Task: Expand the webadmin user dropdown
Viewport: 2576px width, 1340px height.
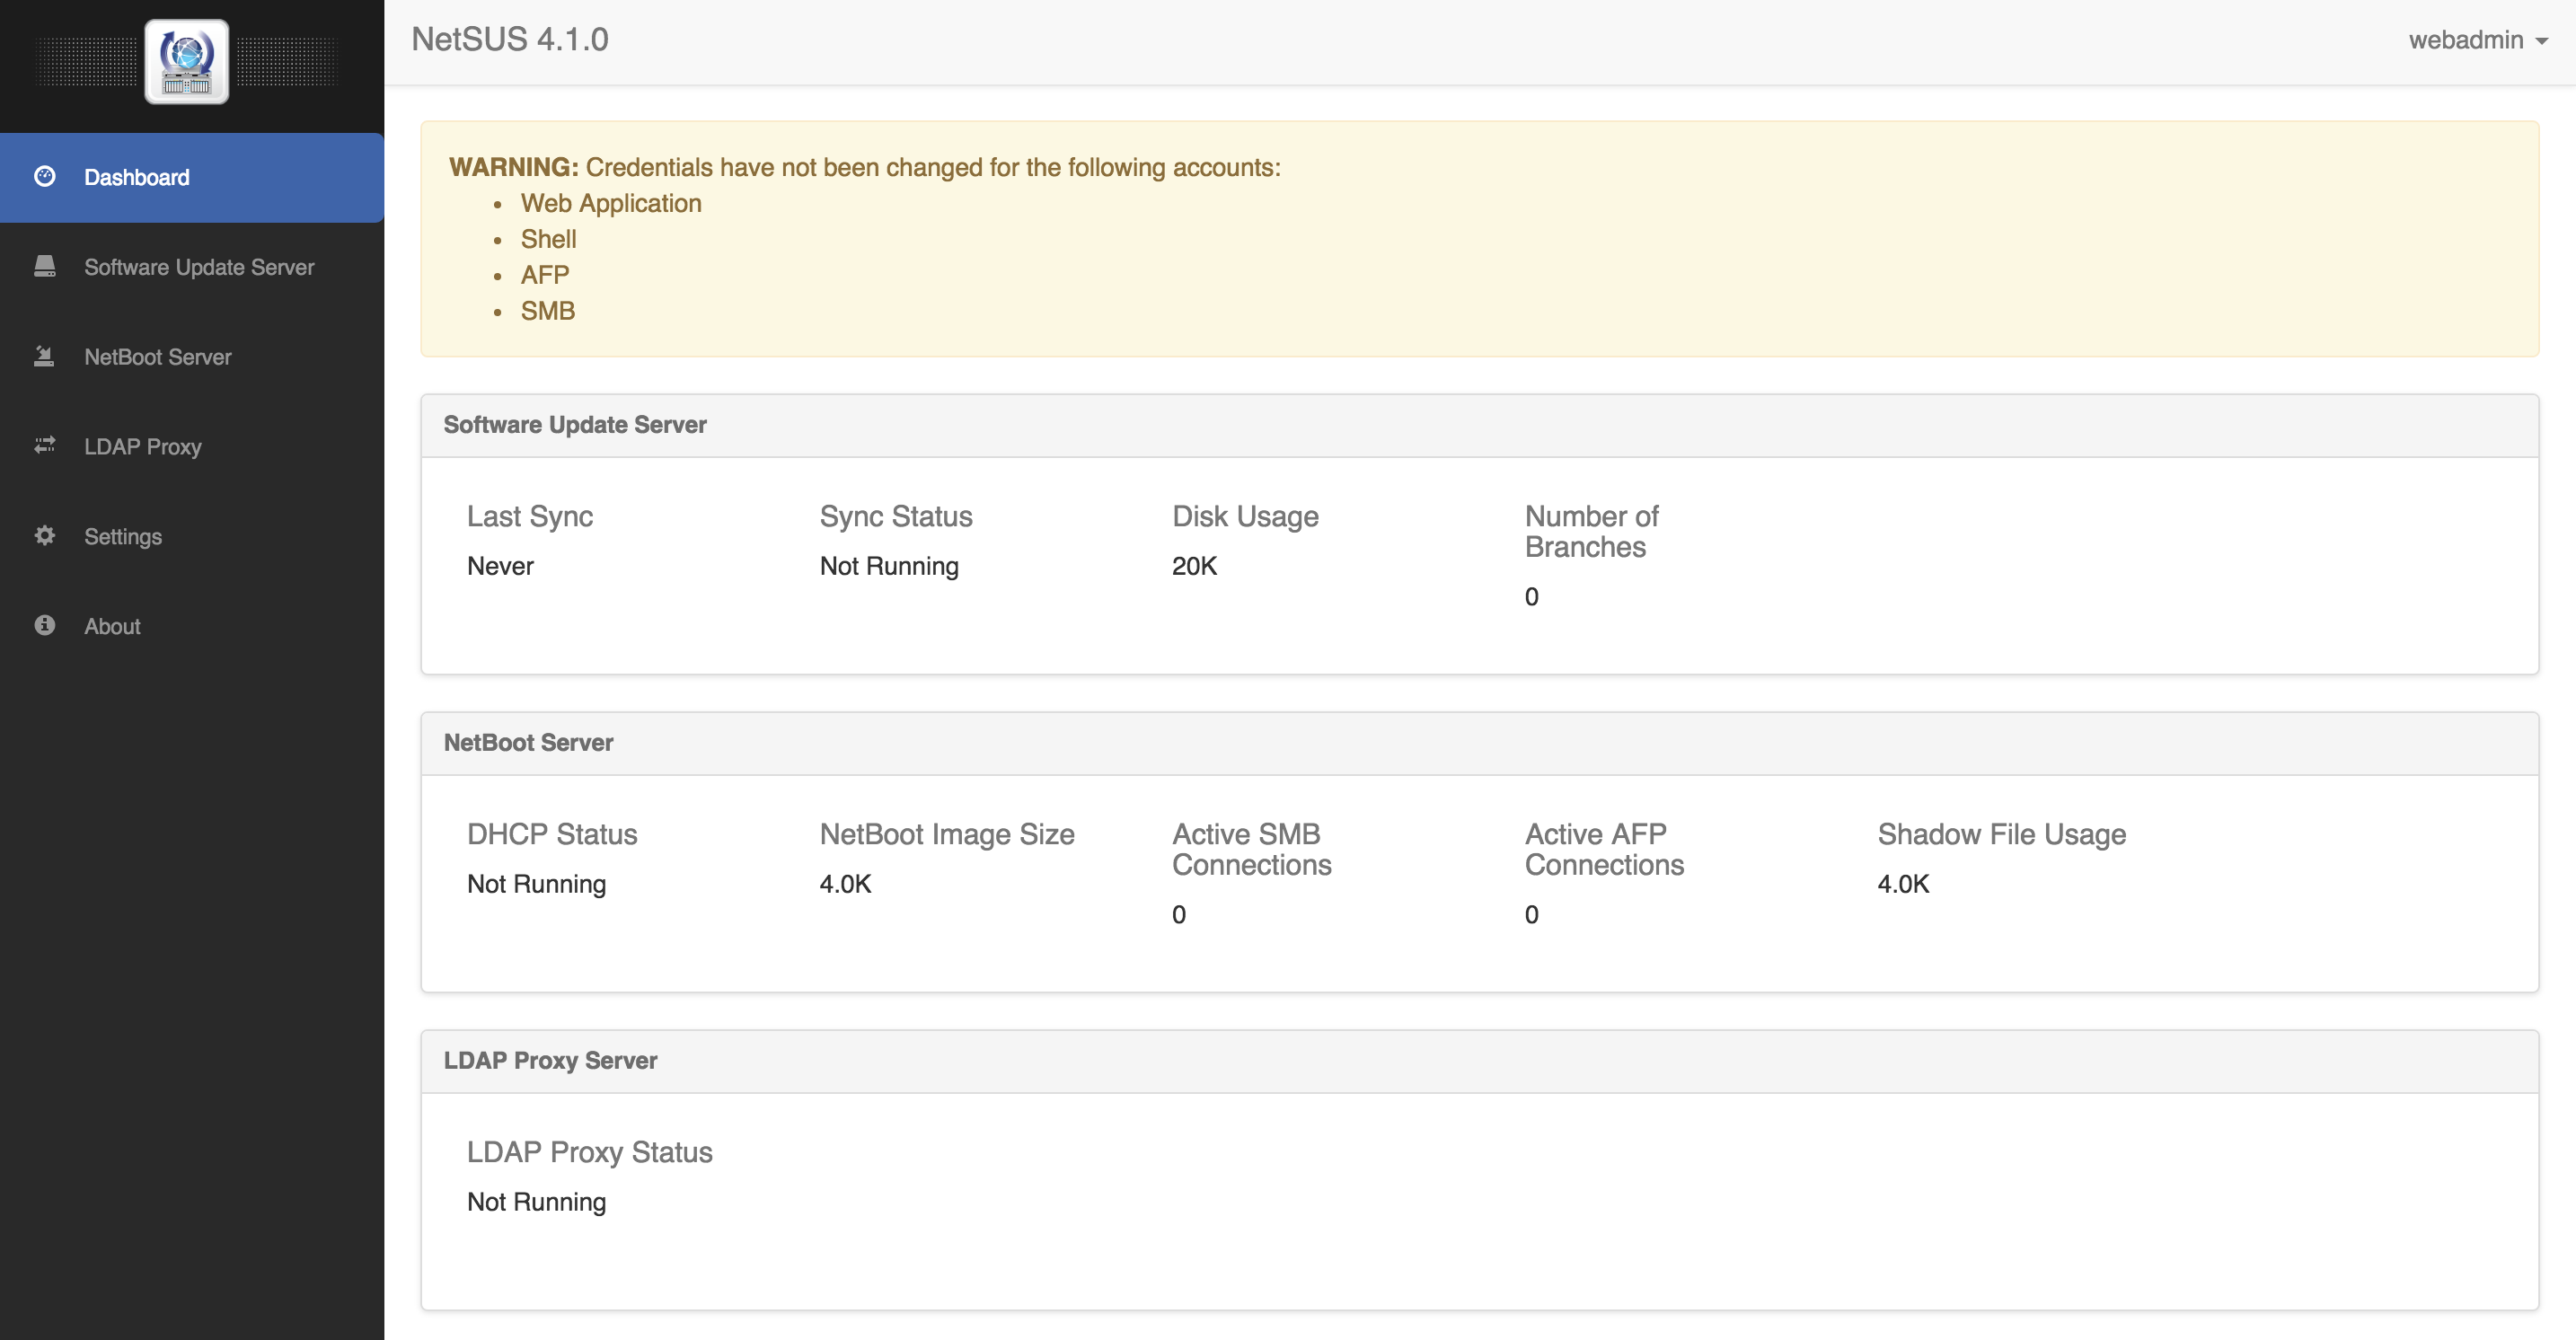Action: 2477,40
